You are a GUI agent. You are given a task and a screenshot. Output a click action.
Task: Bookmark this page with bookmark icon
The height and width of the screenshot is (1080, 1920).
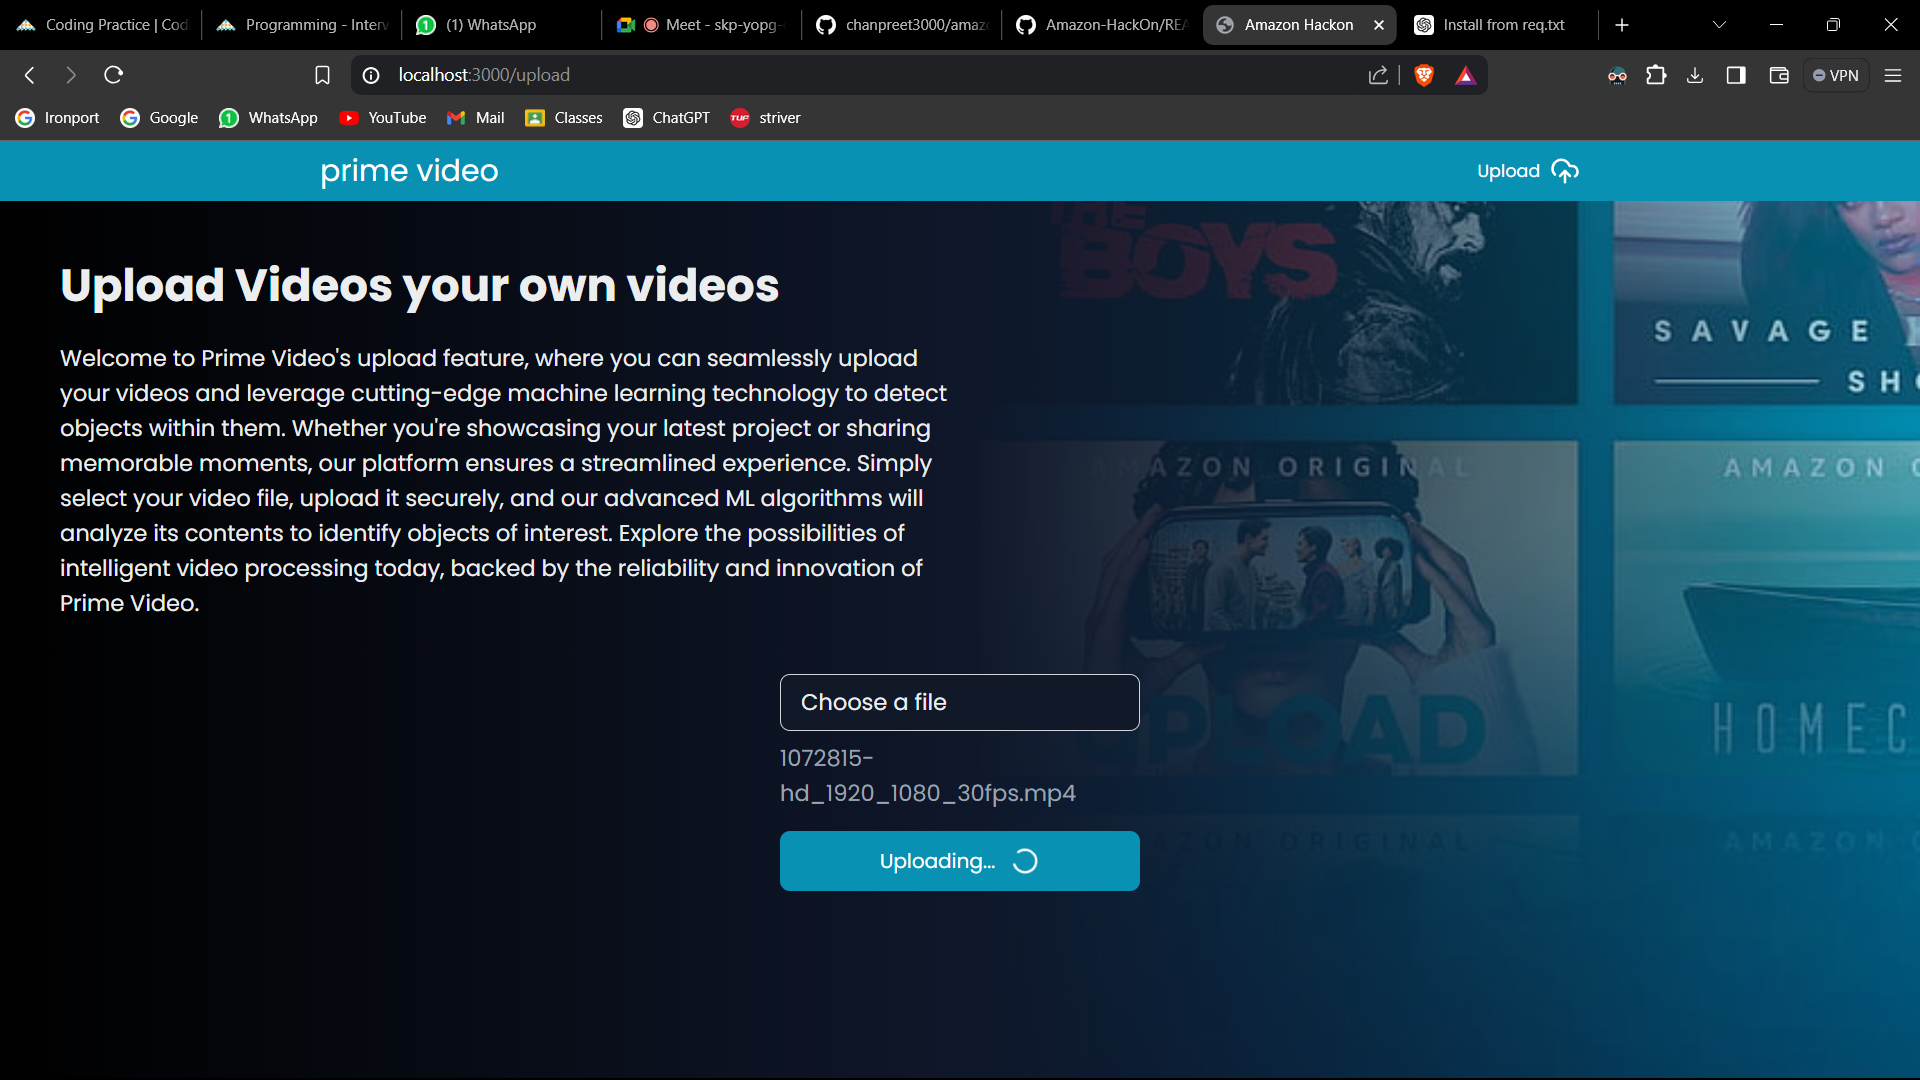point(322,75)
